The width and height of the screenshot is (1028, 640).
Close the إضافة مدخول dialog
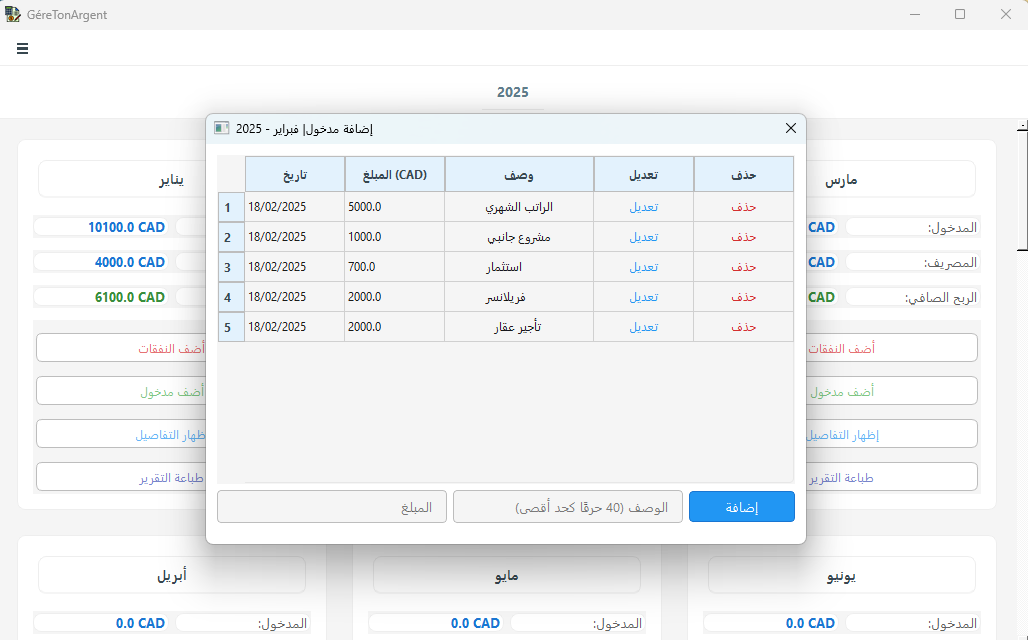pos(790,129)
